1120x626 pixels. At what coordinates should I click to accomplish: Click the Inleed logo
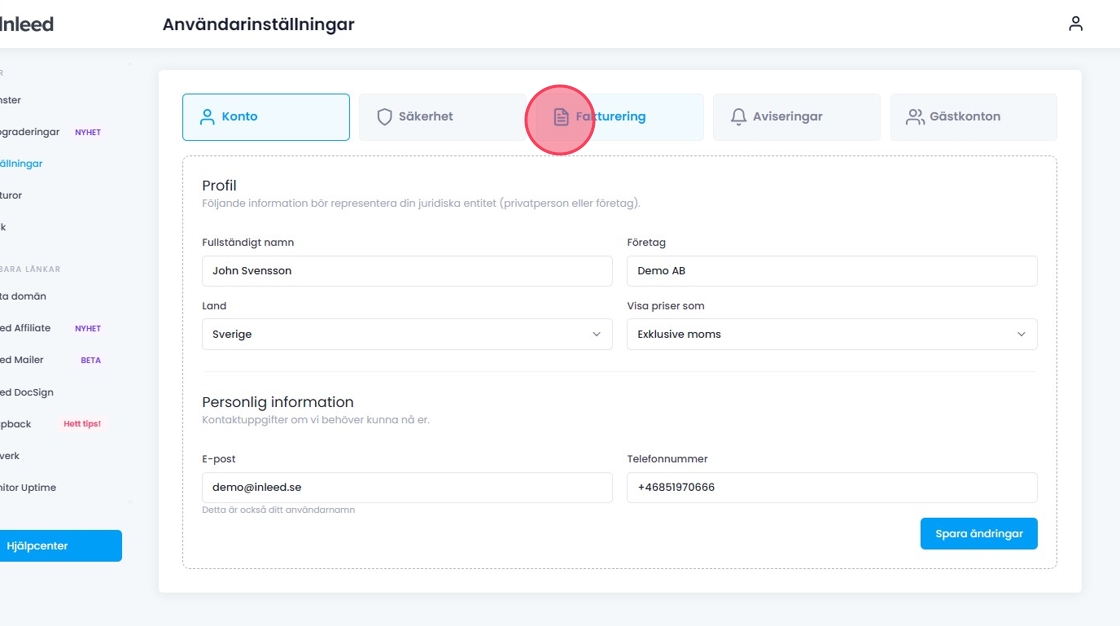[x=27, y=24]
